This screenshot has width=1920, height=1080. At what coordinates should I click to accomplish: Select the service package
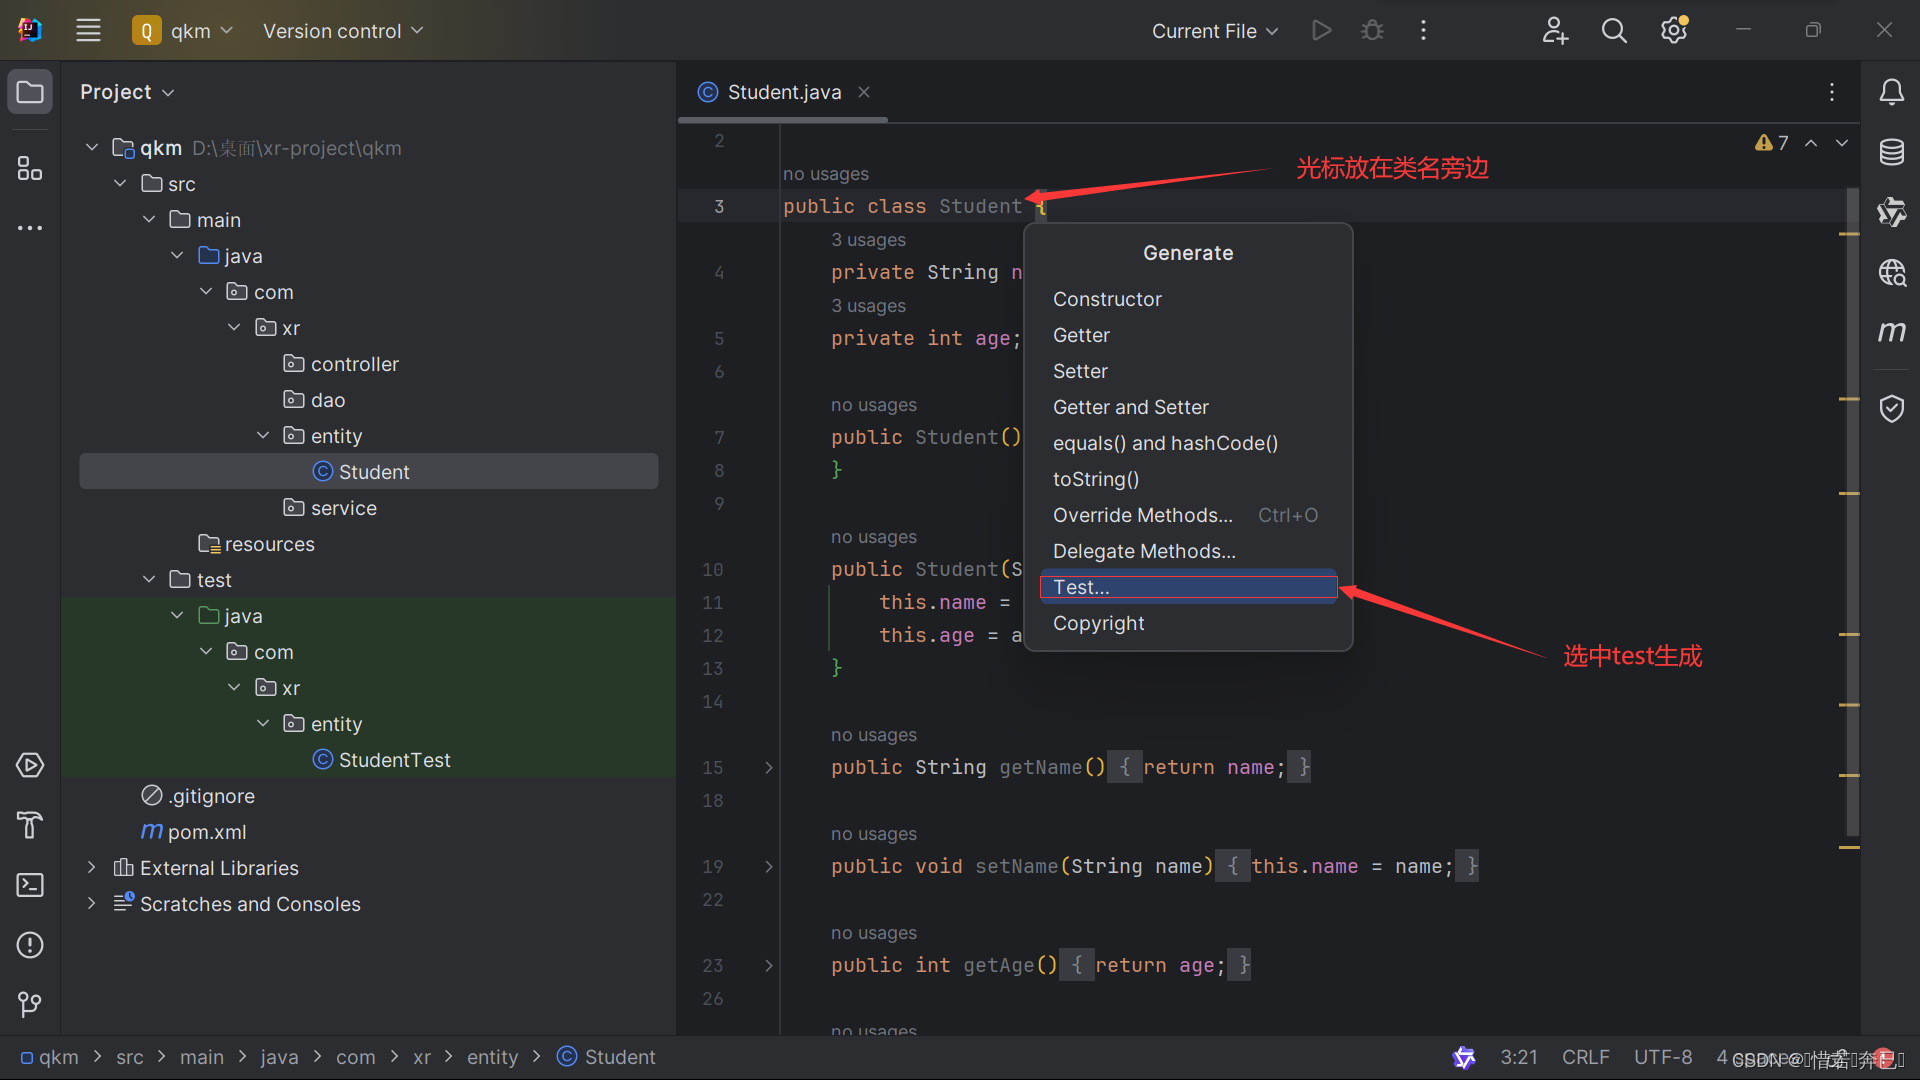[x=330, y=508]
